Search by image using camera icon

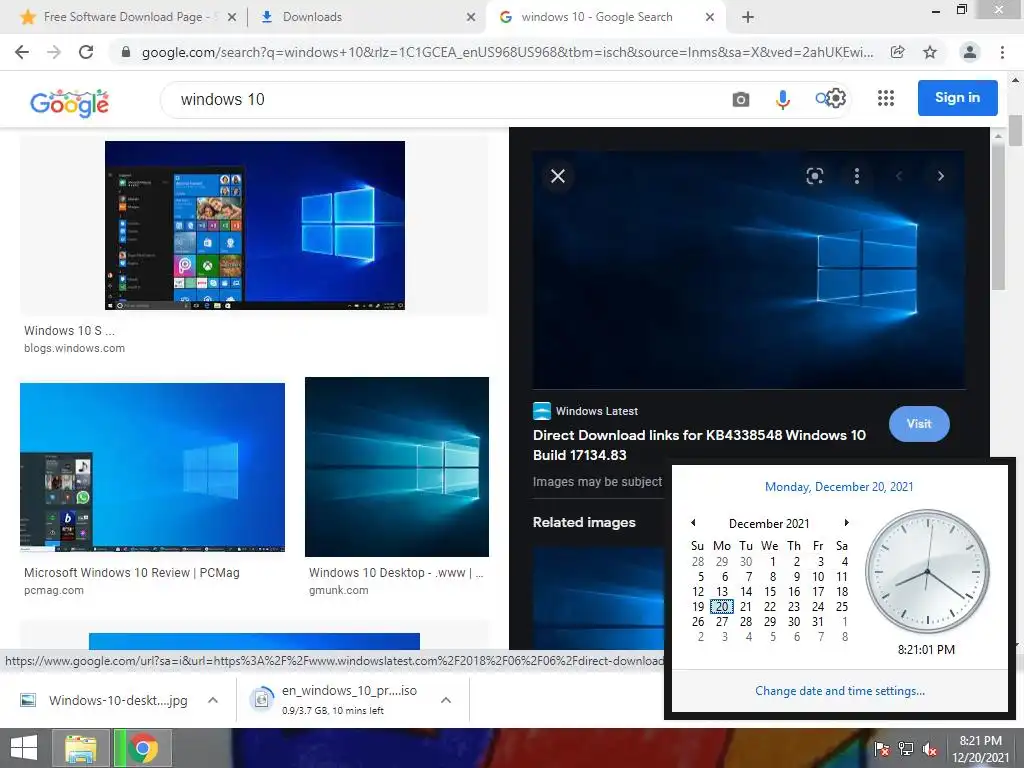click(741, 99)
